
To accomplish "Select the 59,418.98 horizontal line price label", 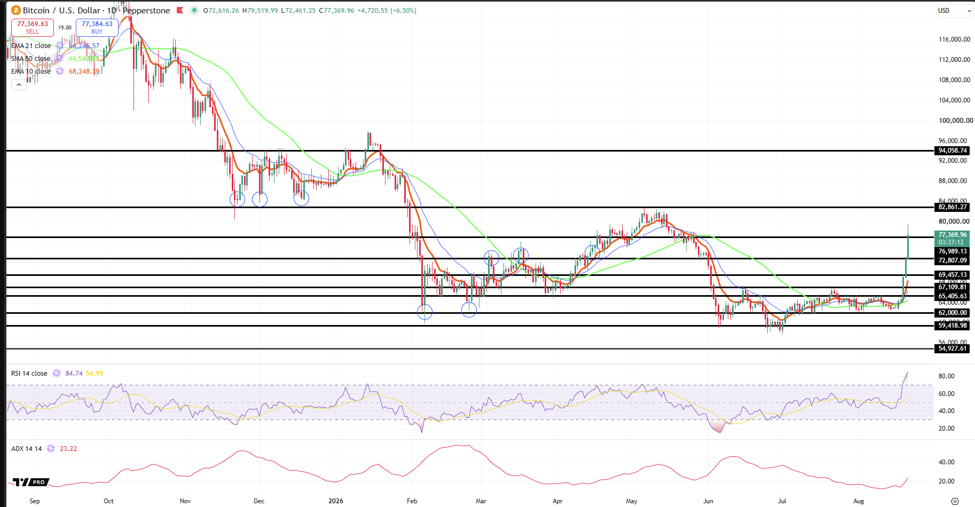I will coord(952,325).
